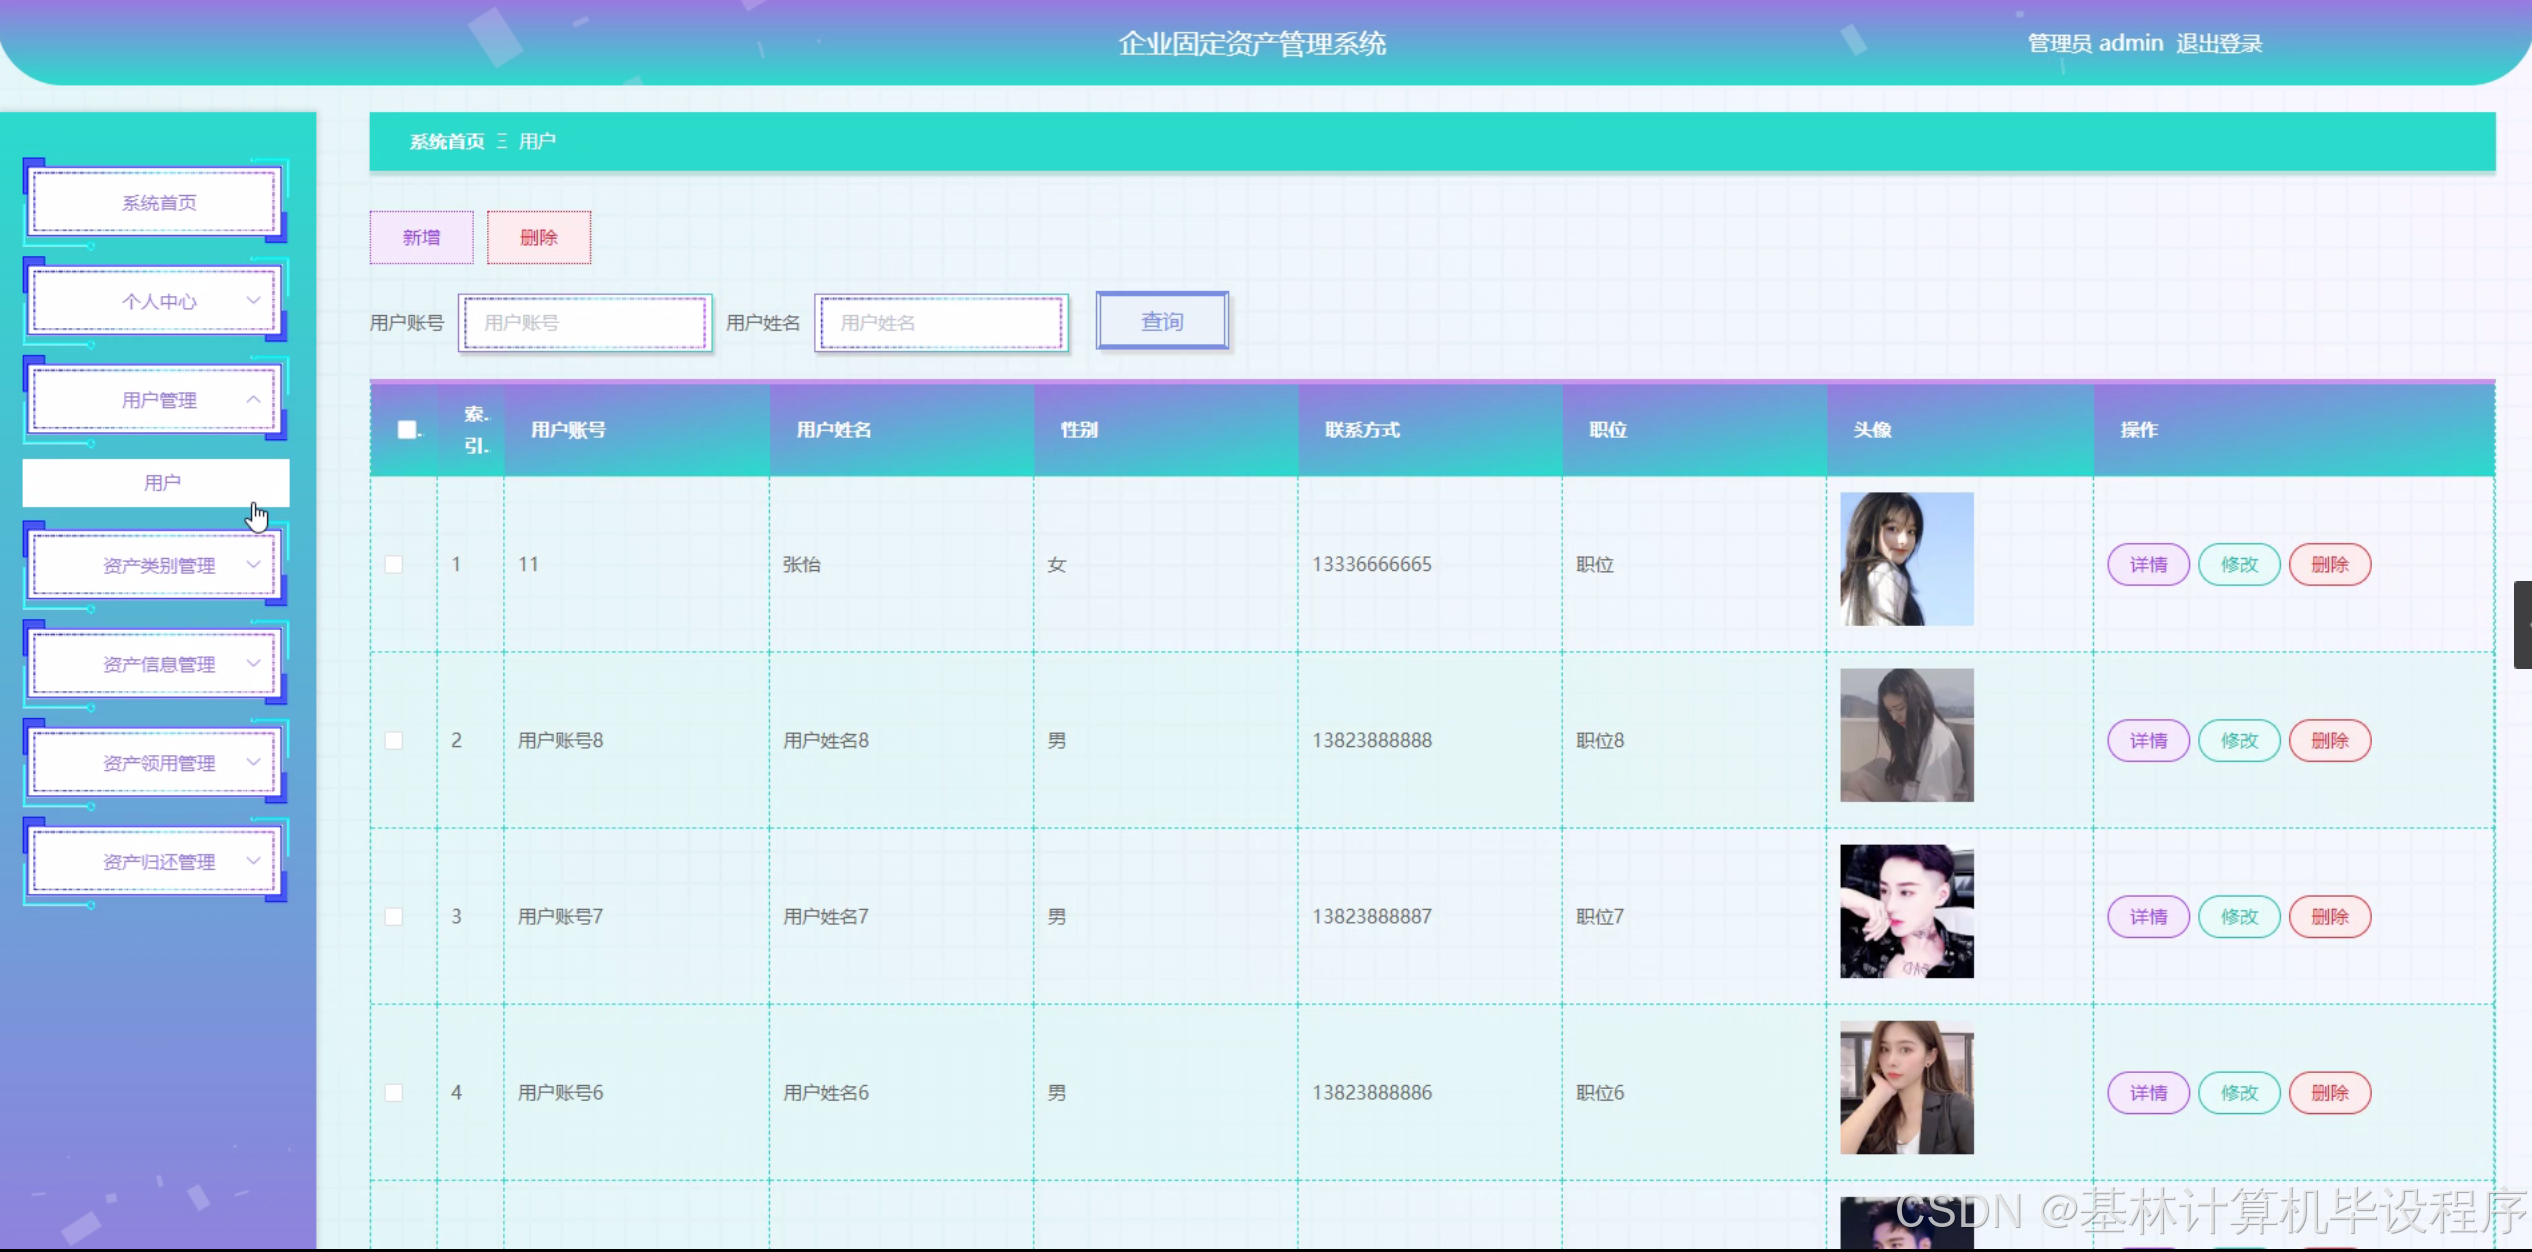Expand the 资产归还管理 menu chevron

(253, 861)
